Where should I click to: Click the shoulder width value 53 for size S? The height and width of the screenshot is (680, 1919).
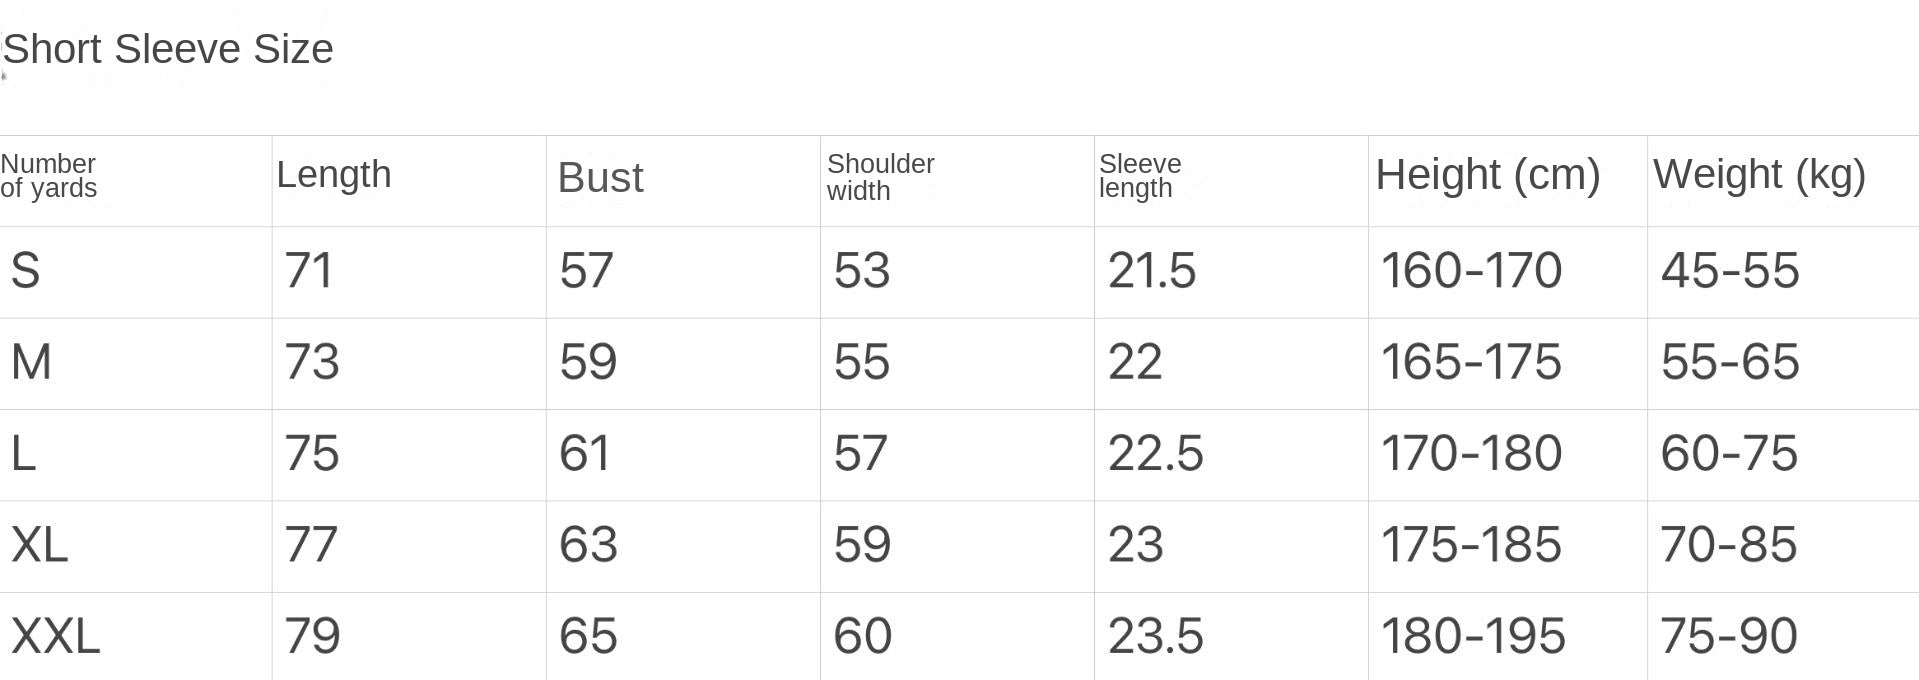coord(861,271)
